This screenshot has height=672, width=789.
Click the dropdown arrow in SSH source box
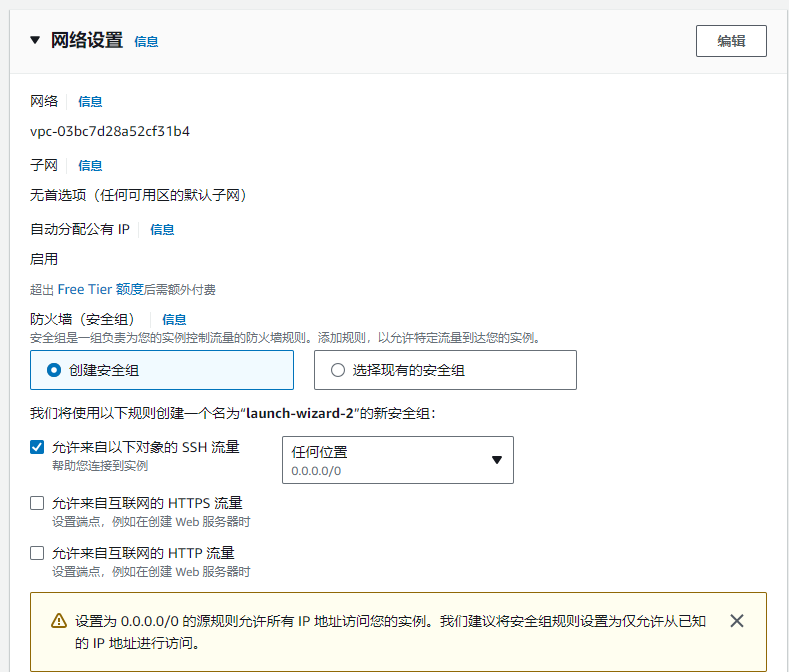point(497,460)
